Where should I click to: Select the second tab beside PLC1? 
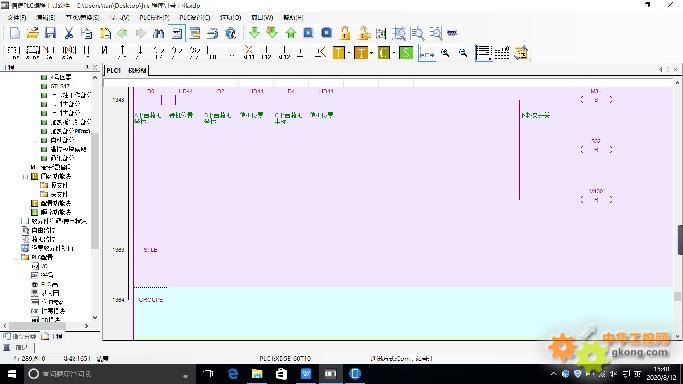(137, 70)
